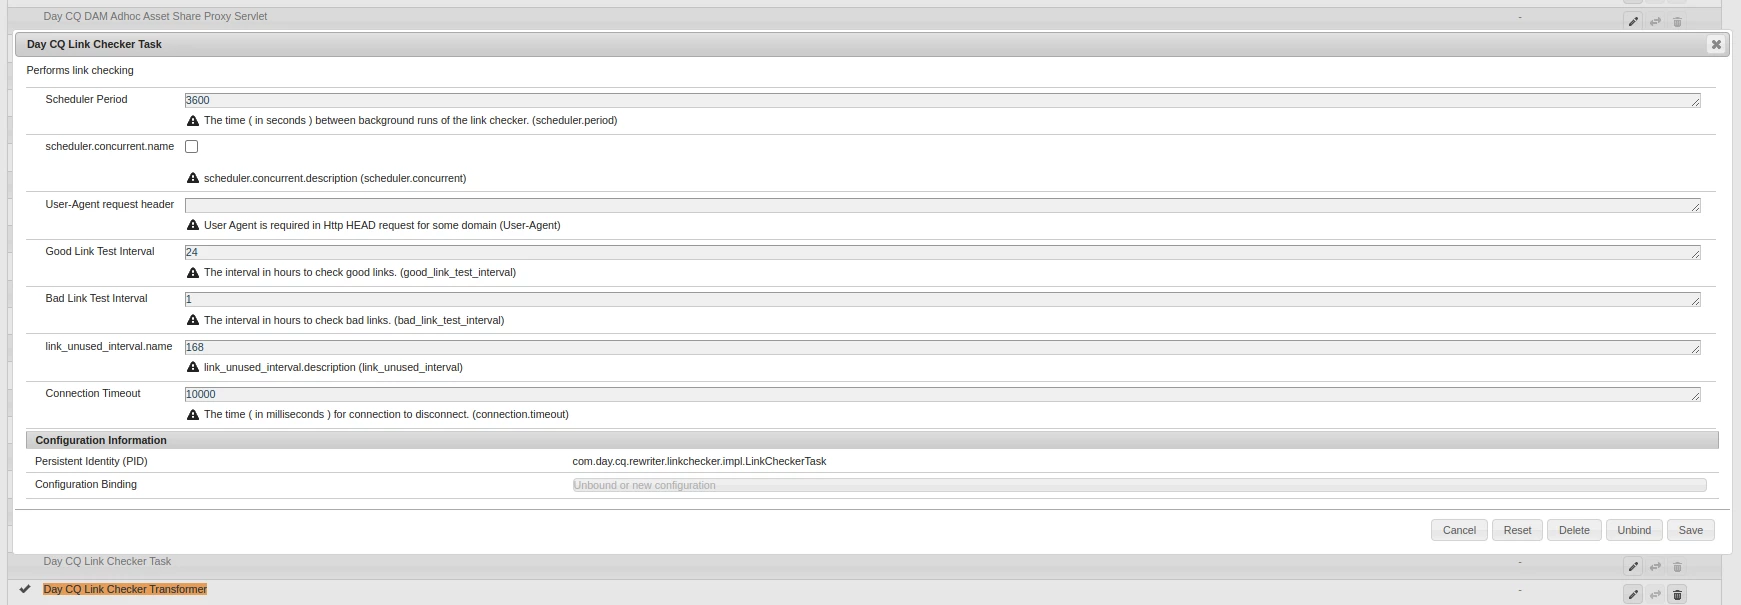Click the Configuration Information section header
The height and width of the screenshot is (605, 1741).
[872, 440]
